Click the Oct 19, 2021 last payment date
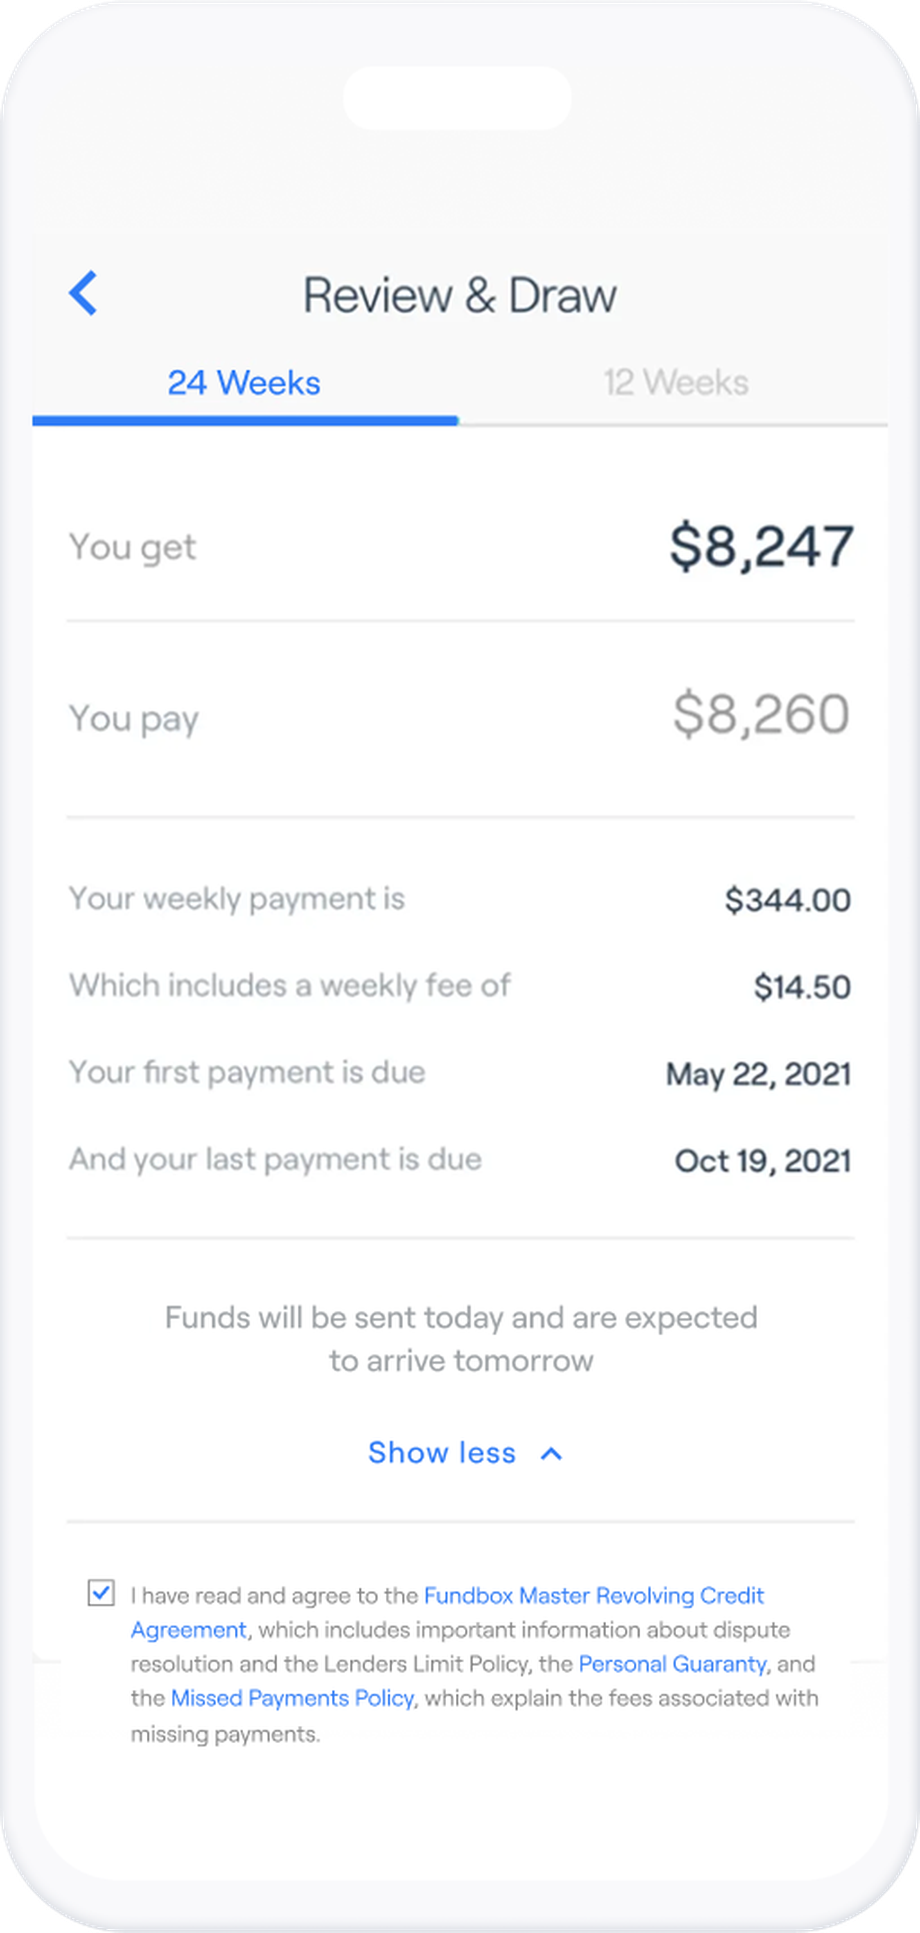Screen dimensions: 920x1933 [x=763, y=1161]
